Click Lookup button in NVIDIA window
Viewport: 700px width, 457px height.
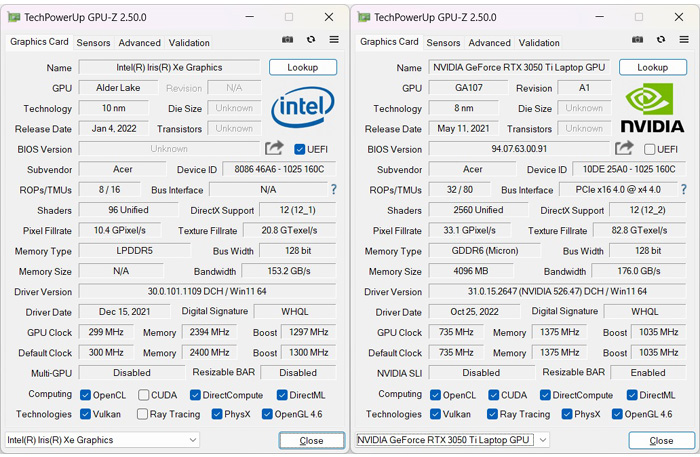[x=653, y=67]
